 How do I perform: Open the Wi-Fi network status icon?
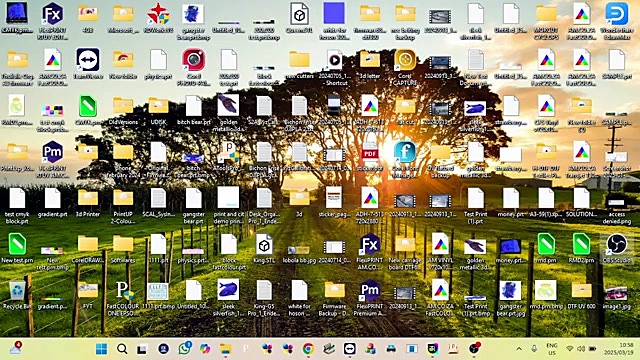[570, 349]
